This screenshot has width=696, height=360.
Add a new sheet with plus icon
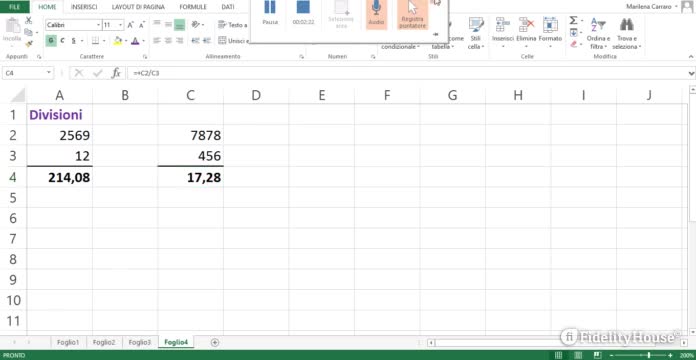pyautogui.click(x=215, y=342)
